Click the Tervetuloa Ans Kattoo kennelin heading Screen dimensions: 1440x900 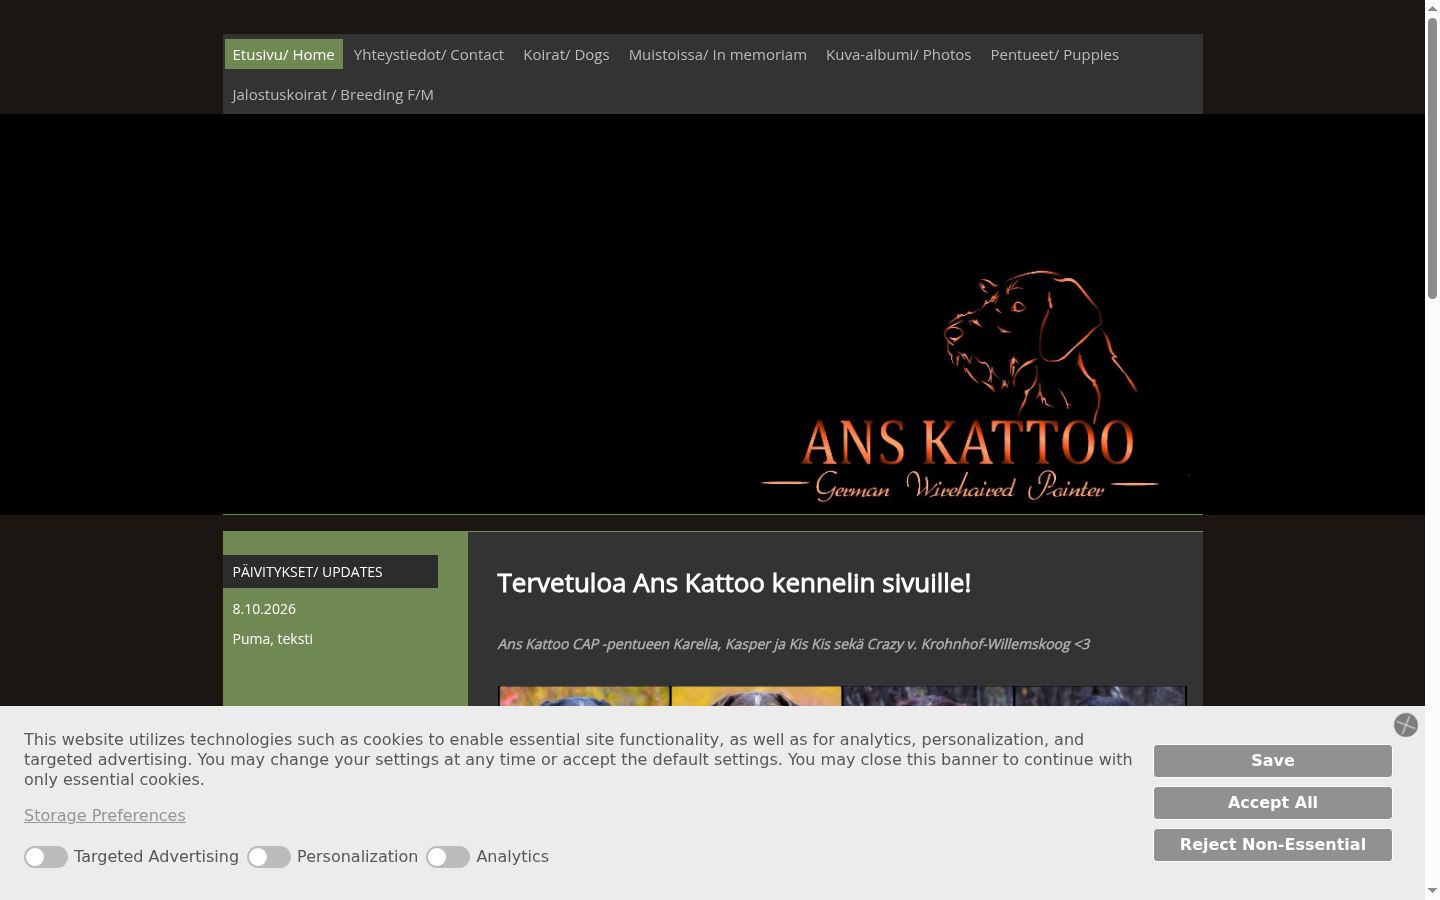(x=734, y=583)
